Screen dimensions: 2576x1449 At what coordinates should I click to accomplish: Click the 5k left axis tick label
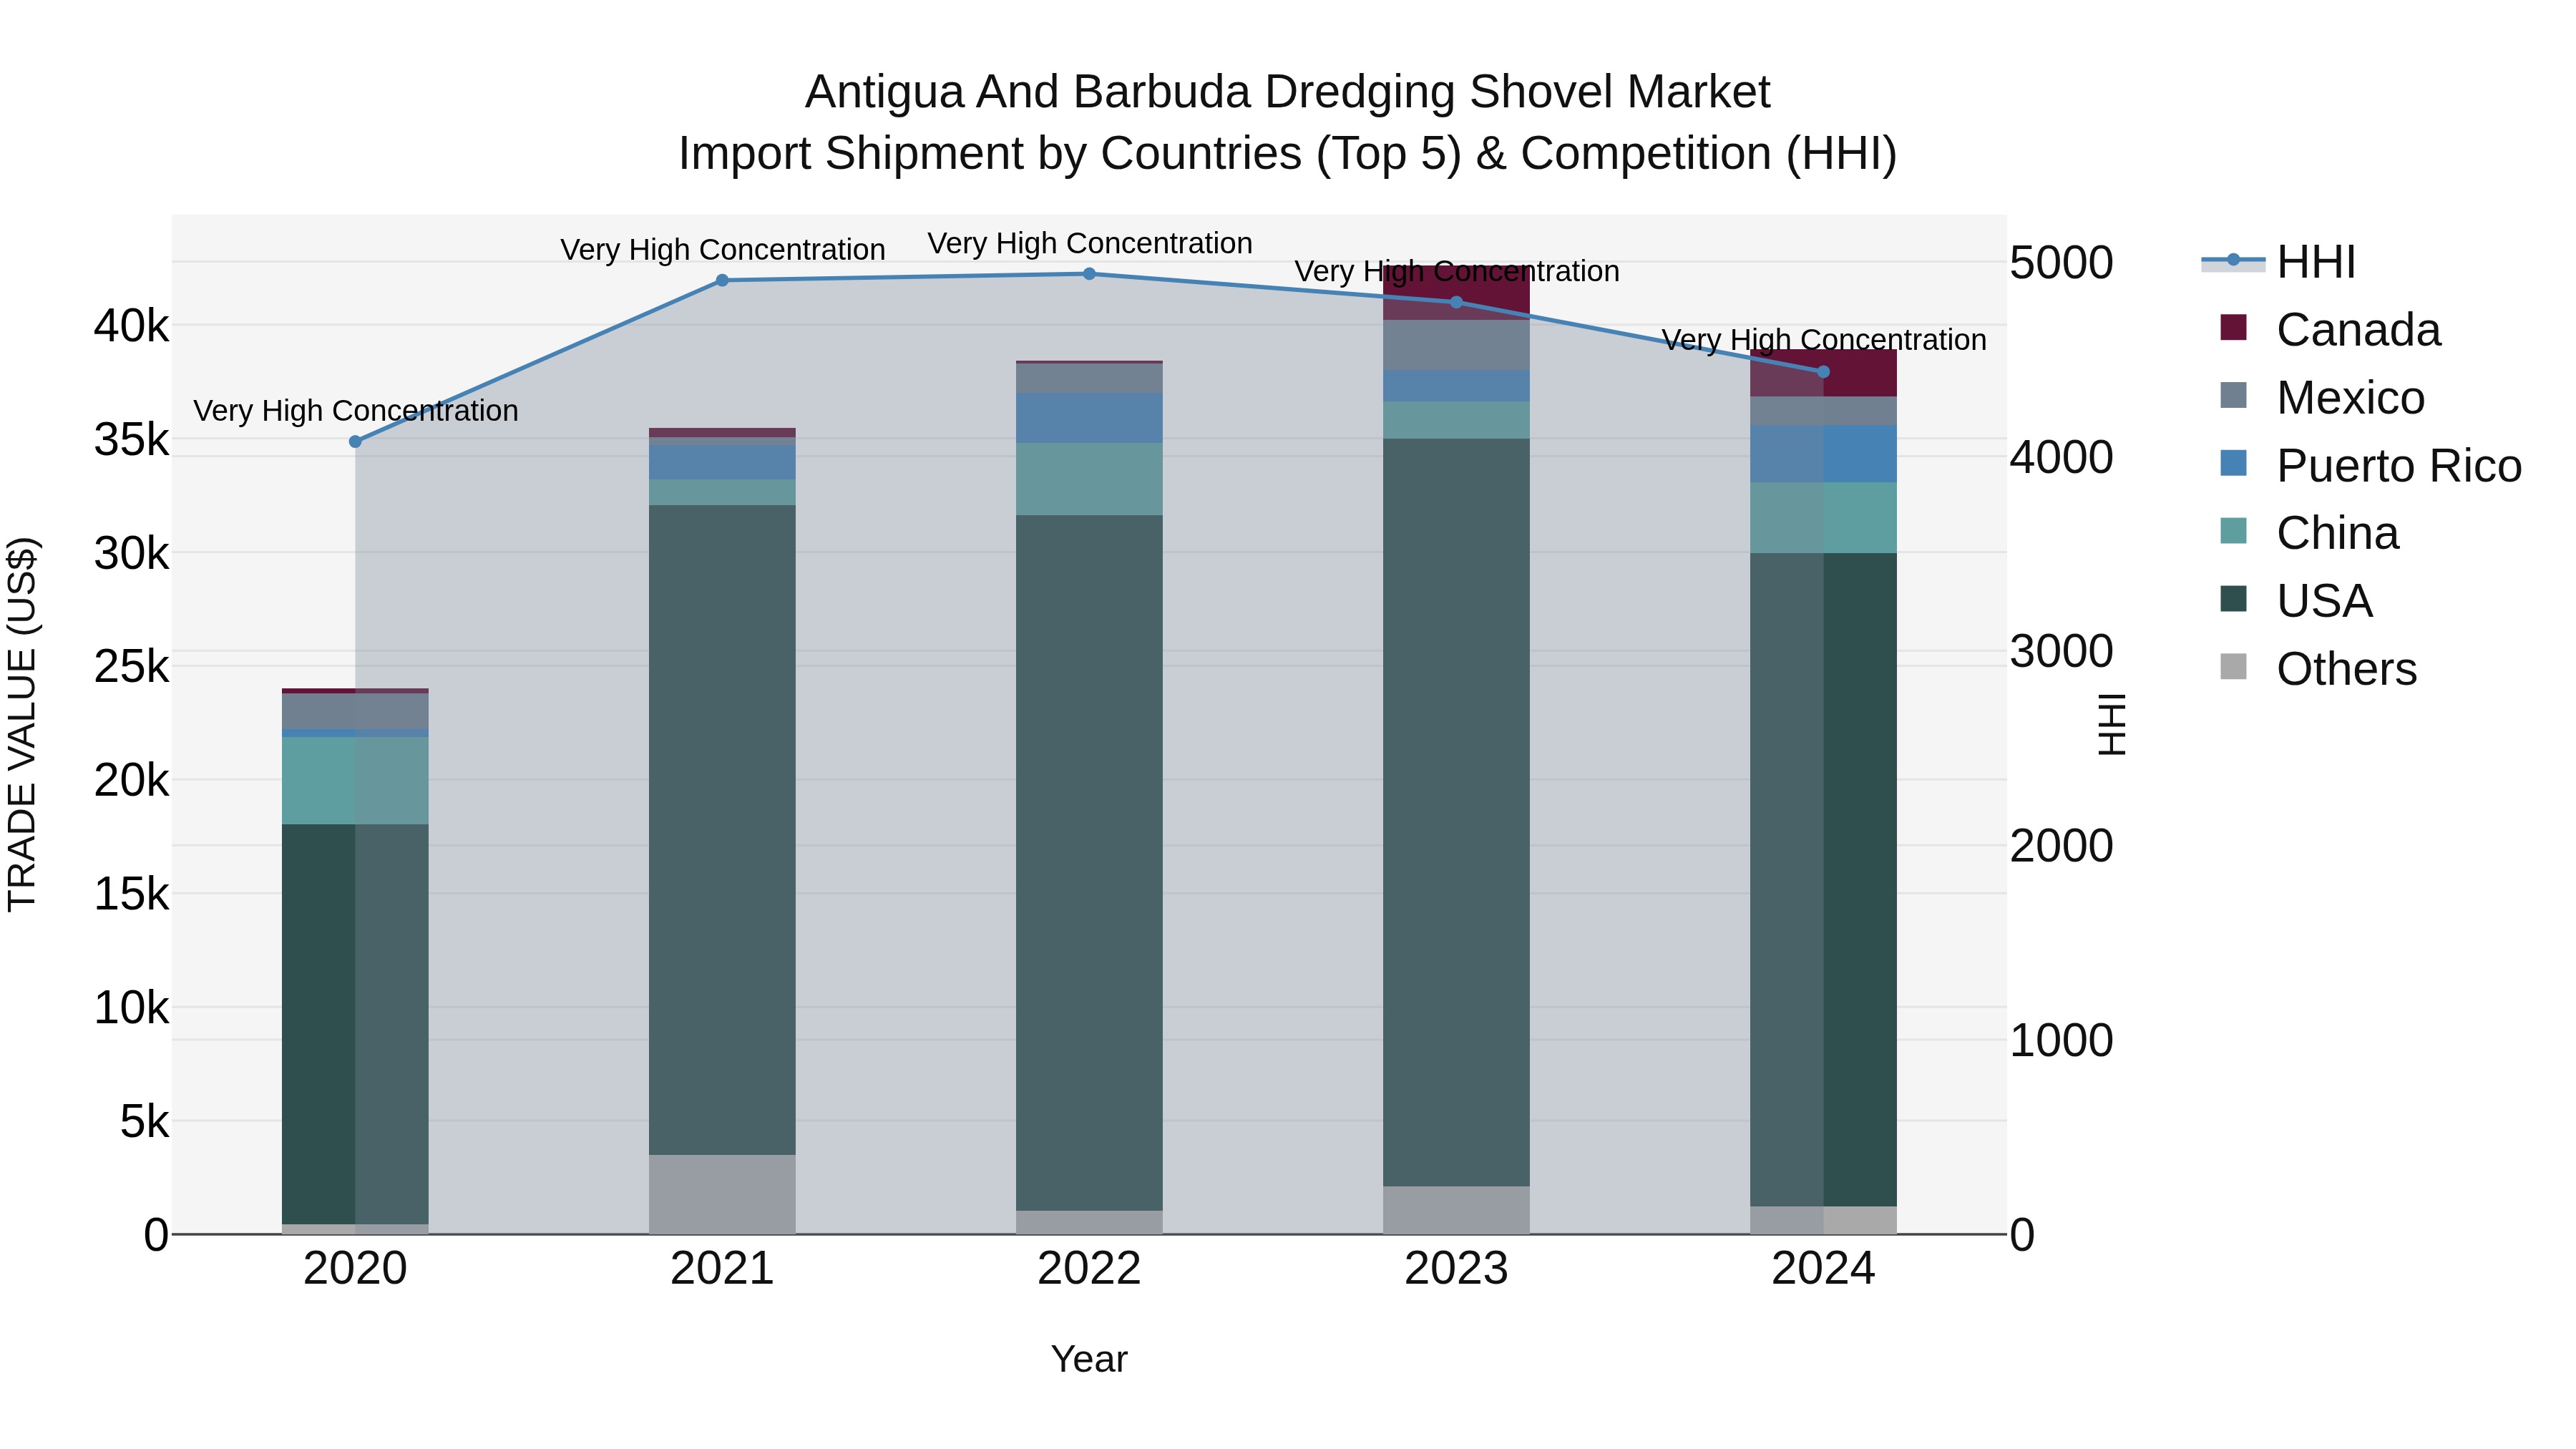tap(145, 1122)
